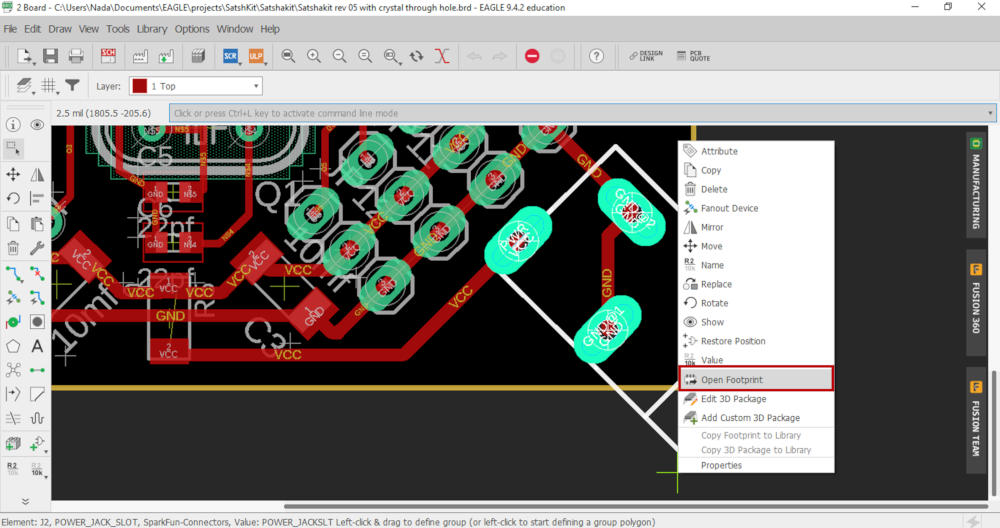Click the Print icon in toolbar
The image size is (1000, 528).
[x=76, y=56]
